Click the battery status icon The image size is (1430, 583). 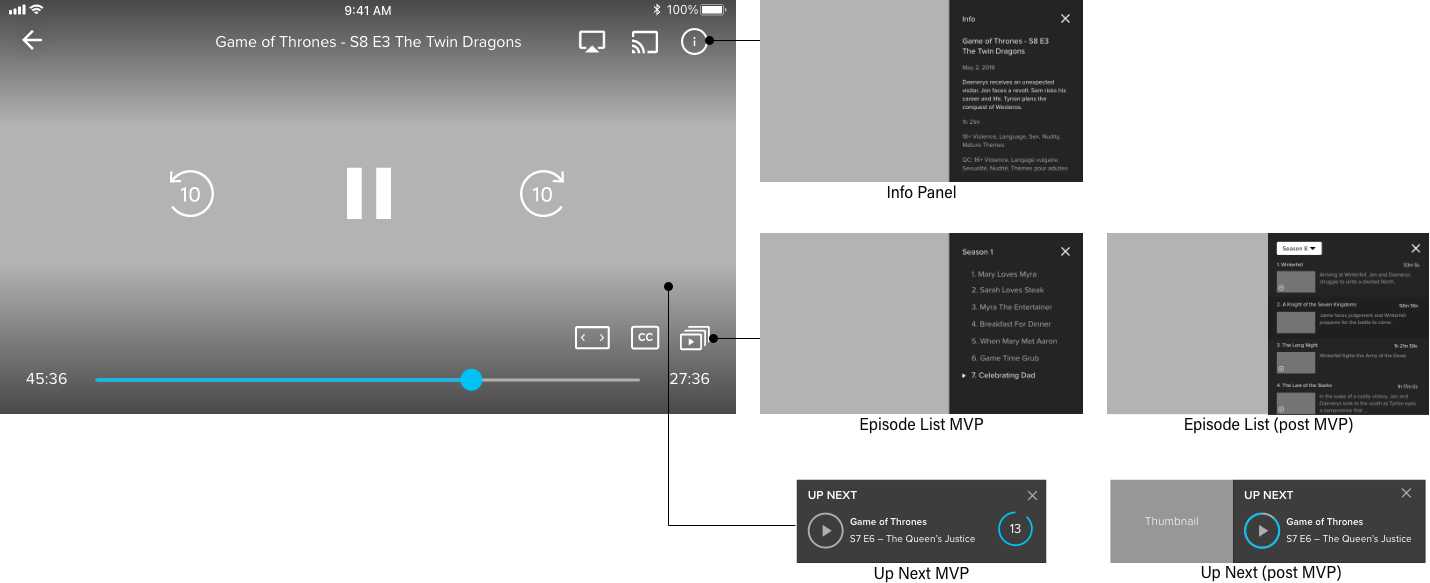click(x=714, y=10)
